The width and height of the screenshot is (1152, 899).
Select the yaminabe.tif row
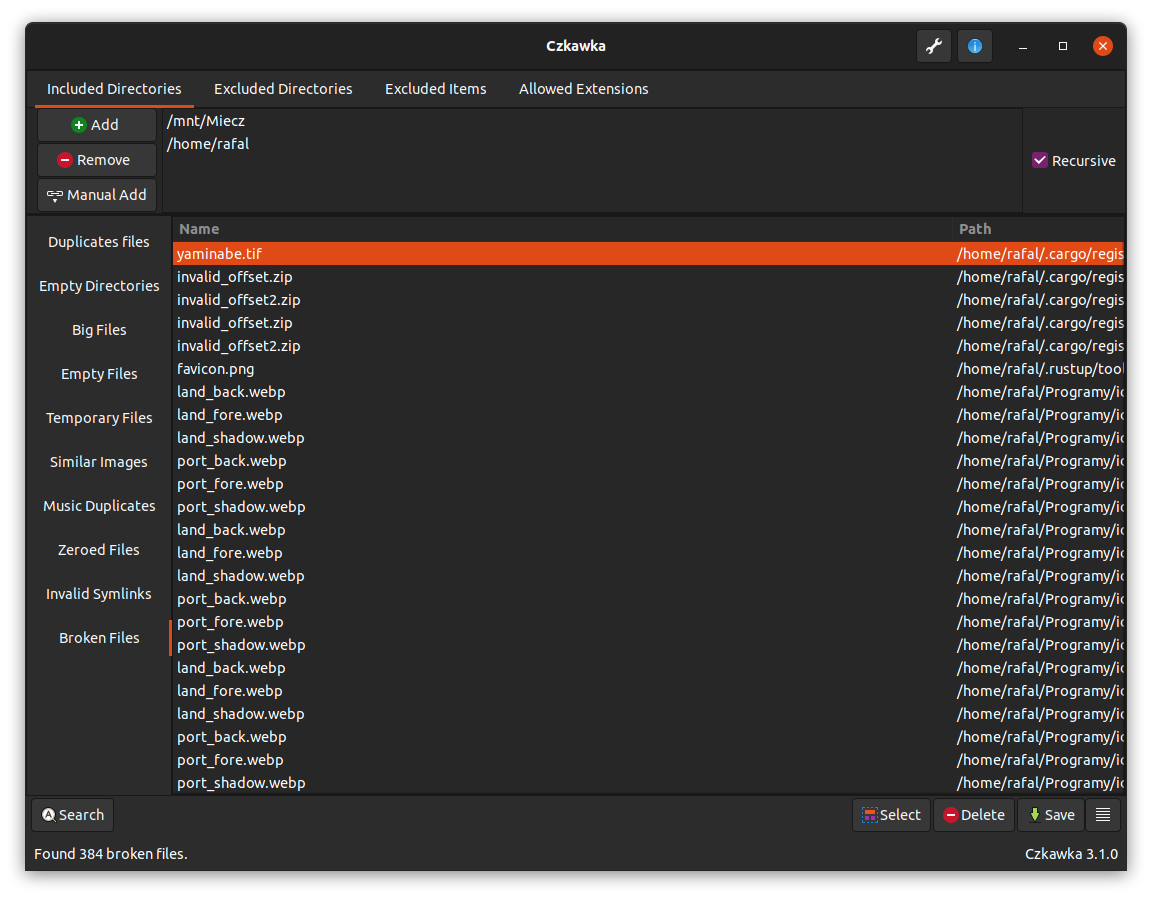pos(649,253)
